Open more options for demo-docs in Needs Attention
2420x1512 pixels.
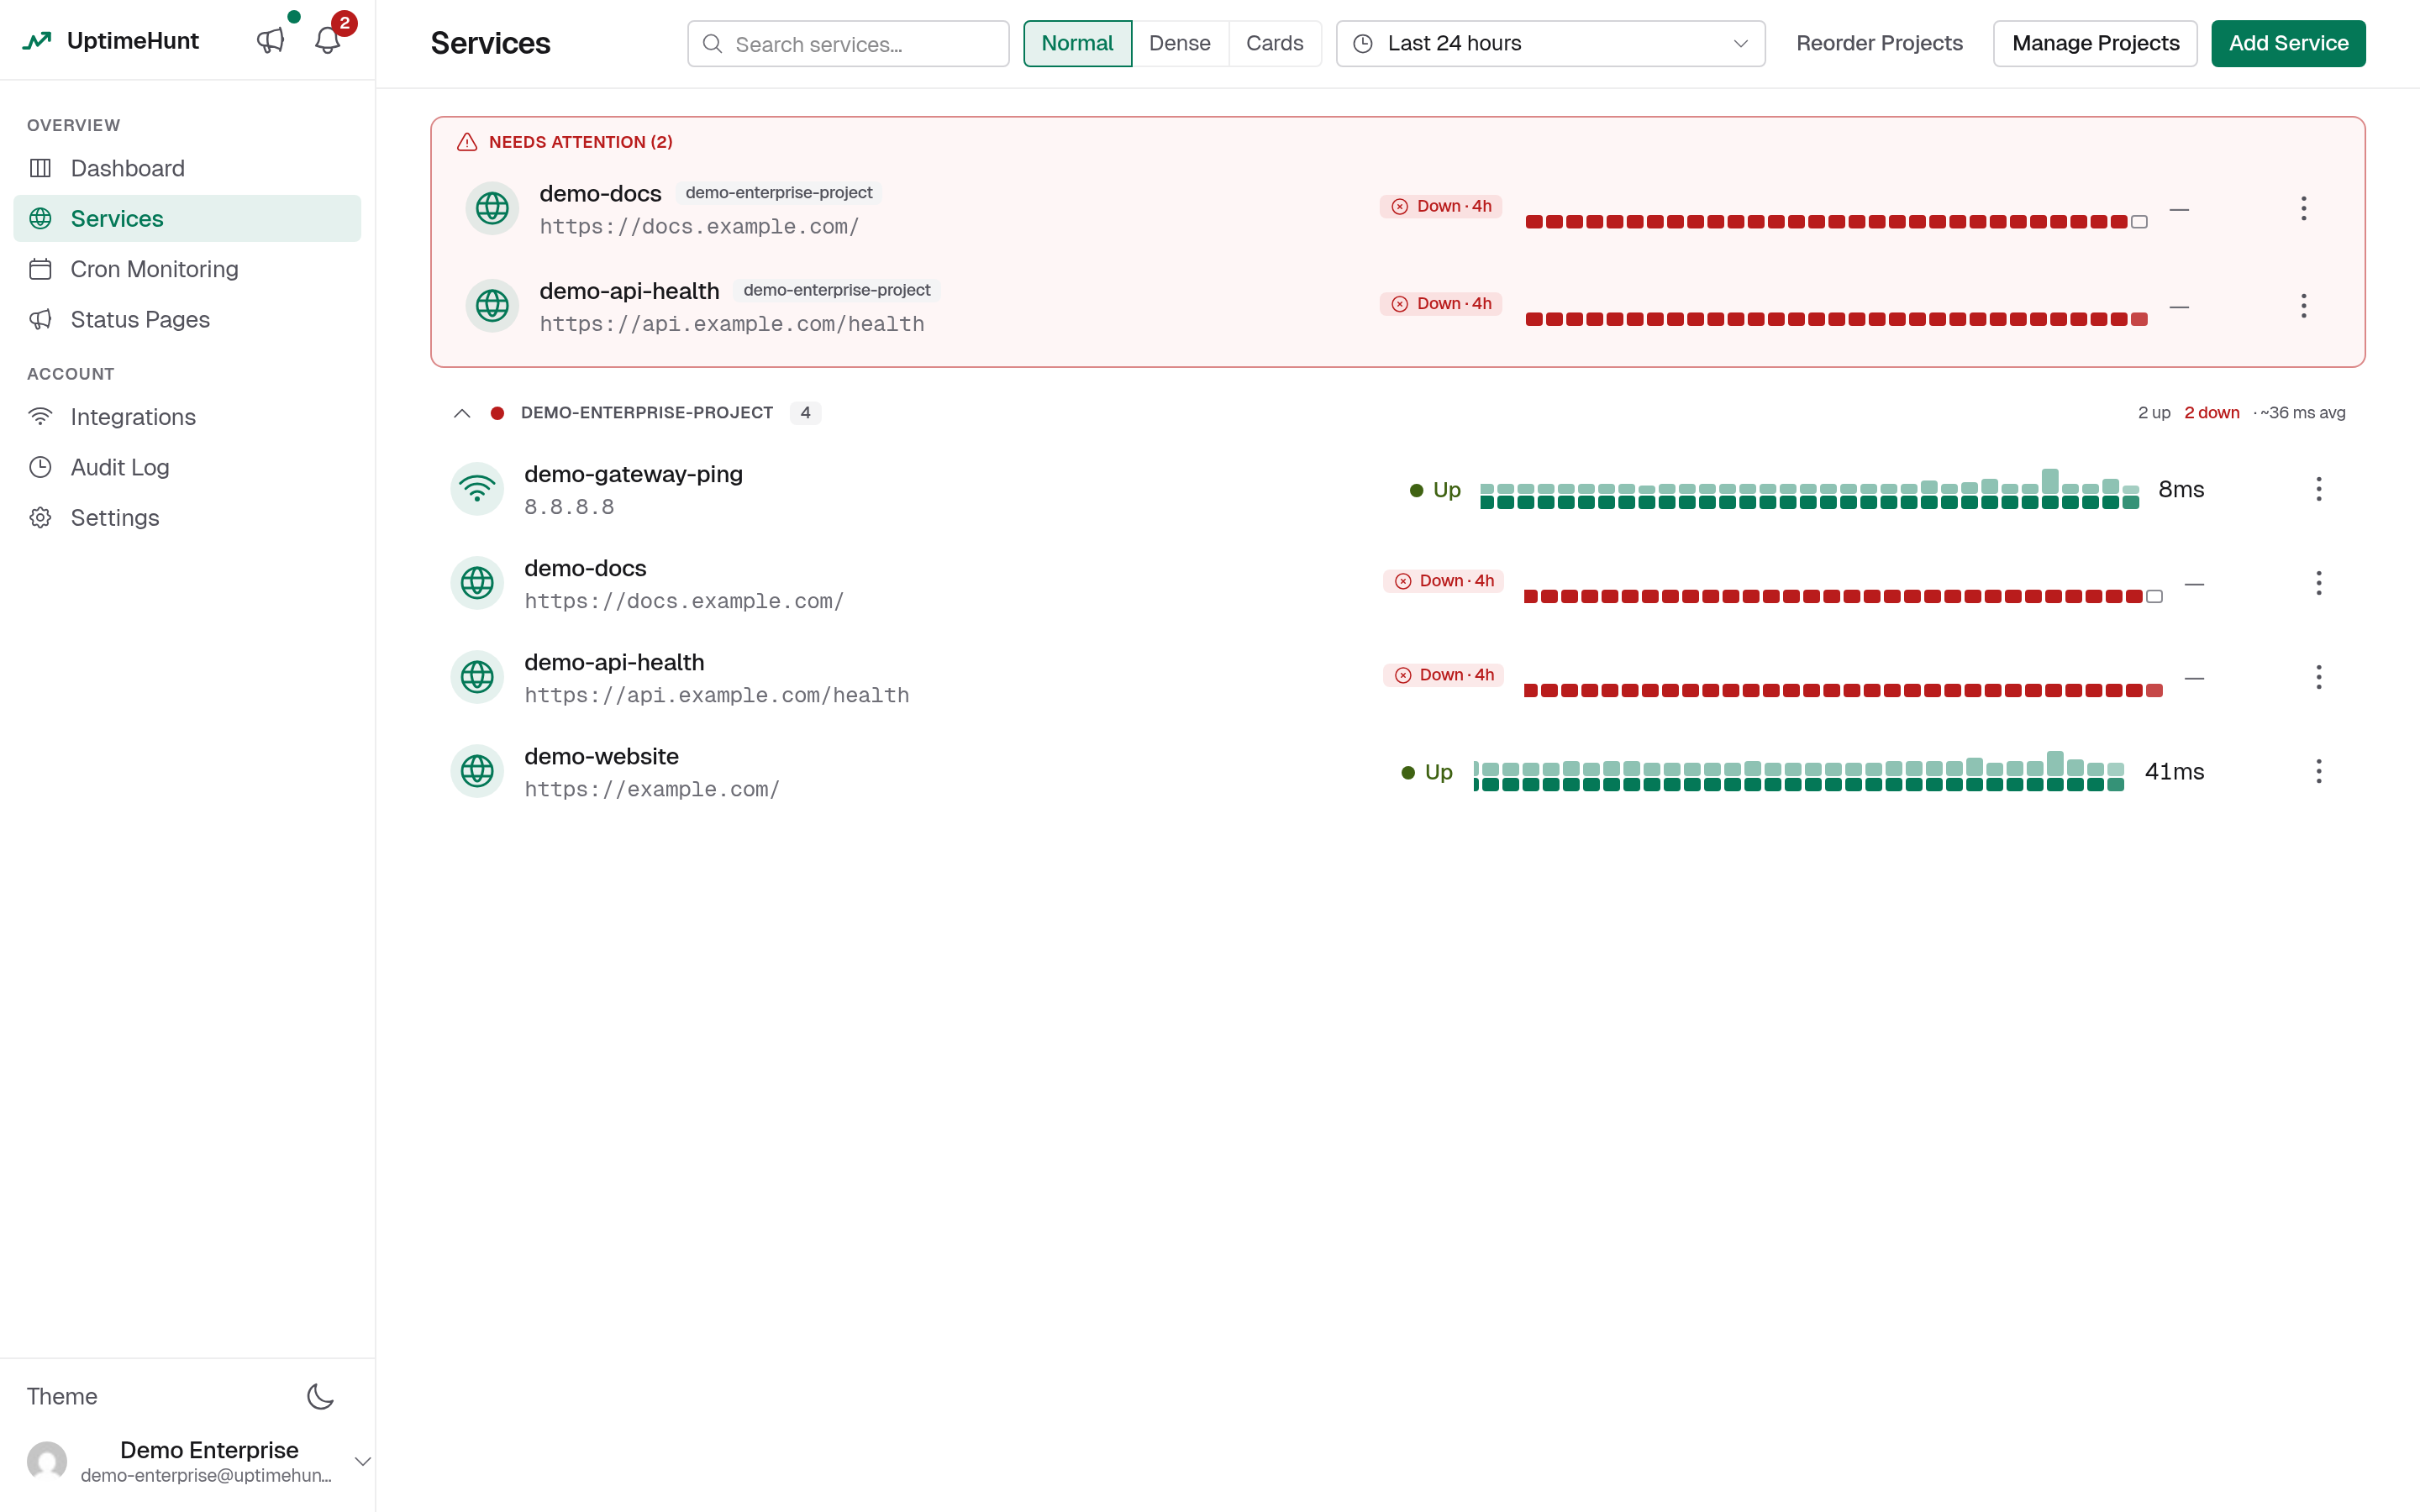pos(2304,208)
